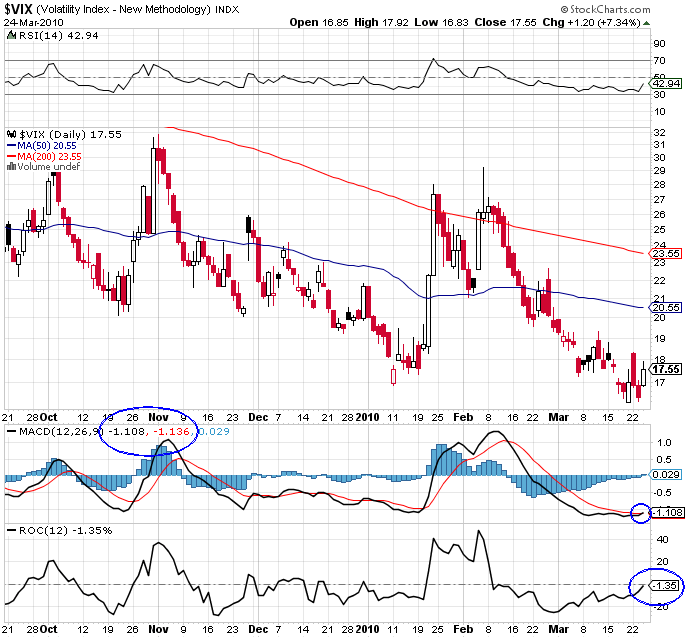Click the Volume bar-chart legend icon
The image size is (688, 637).
(11, 167)
